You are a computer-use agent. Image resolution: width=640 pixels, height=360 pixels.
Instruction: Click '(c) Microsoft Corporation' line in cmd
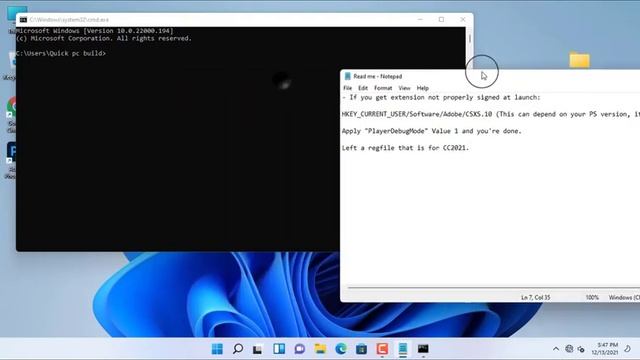pyautogui.click(x=104, y=38)
